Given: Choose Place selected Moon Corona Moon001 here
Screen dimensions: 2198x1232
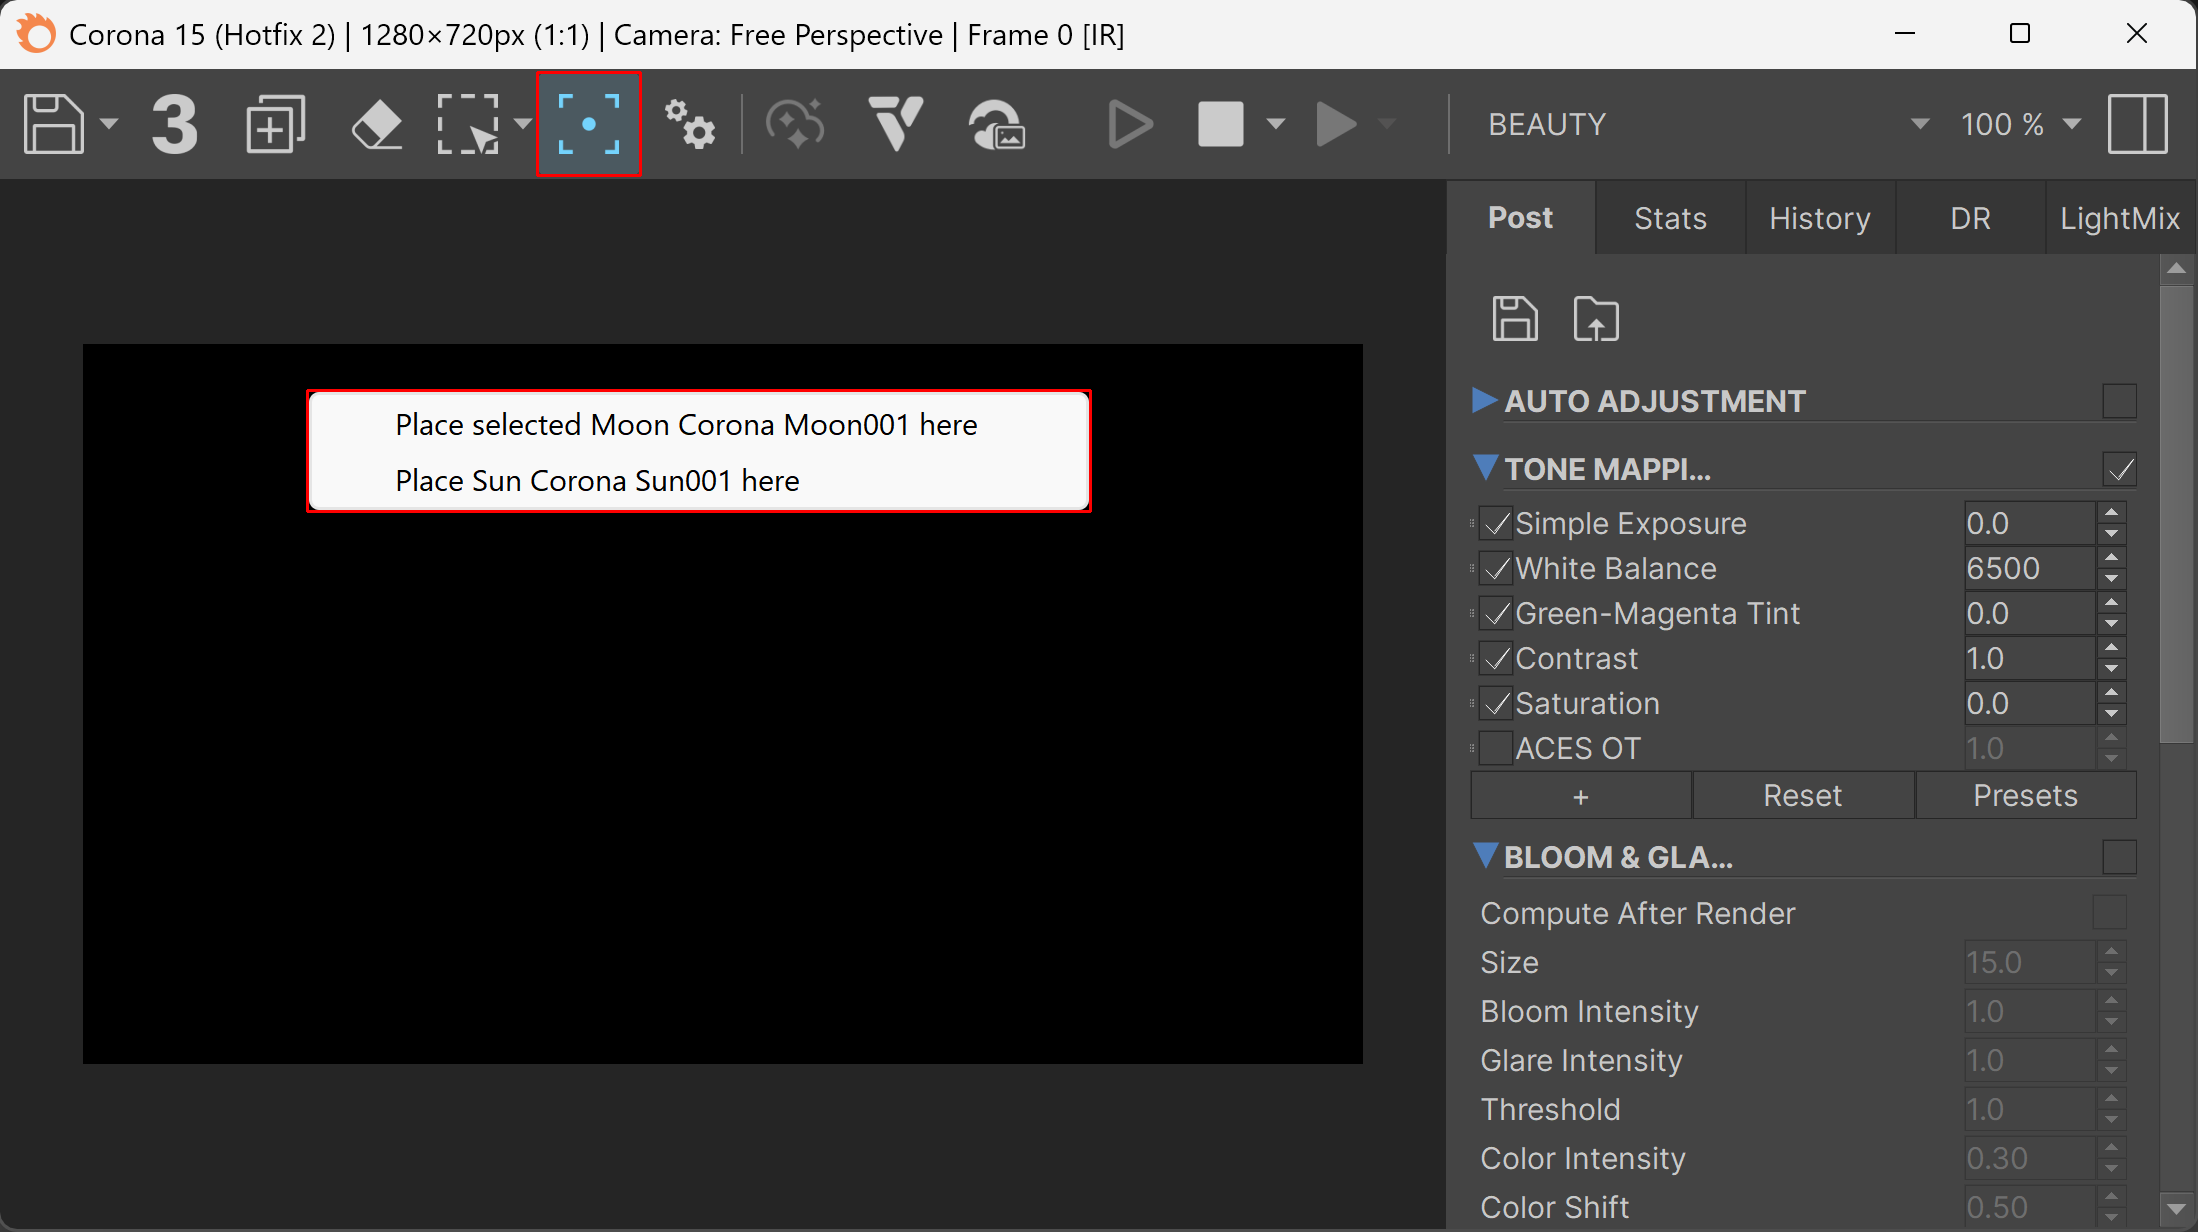Looking at the screenshot, I should (x=699, y=424).
